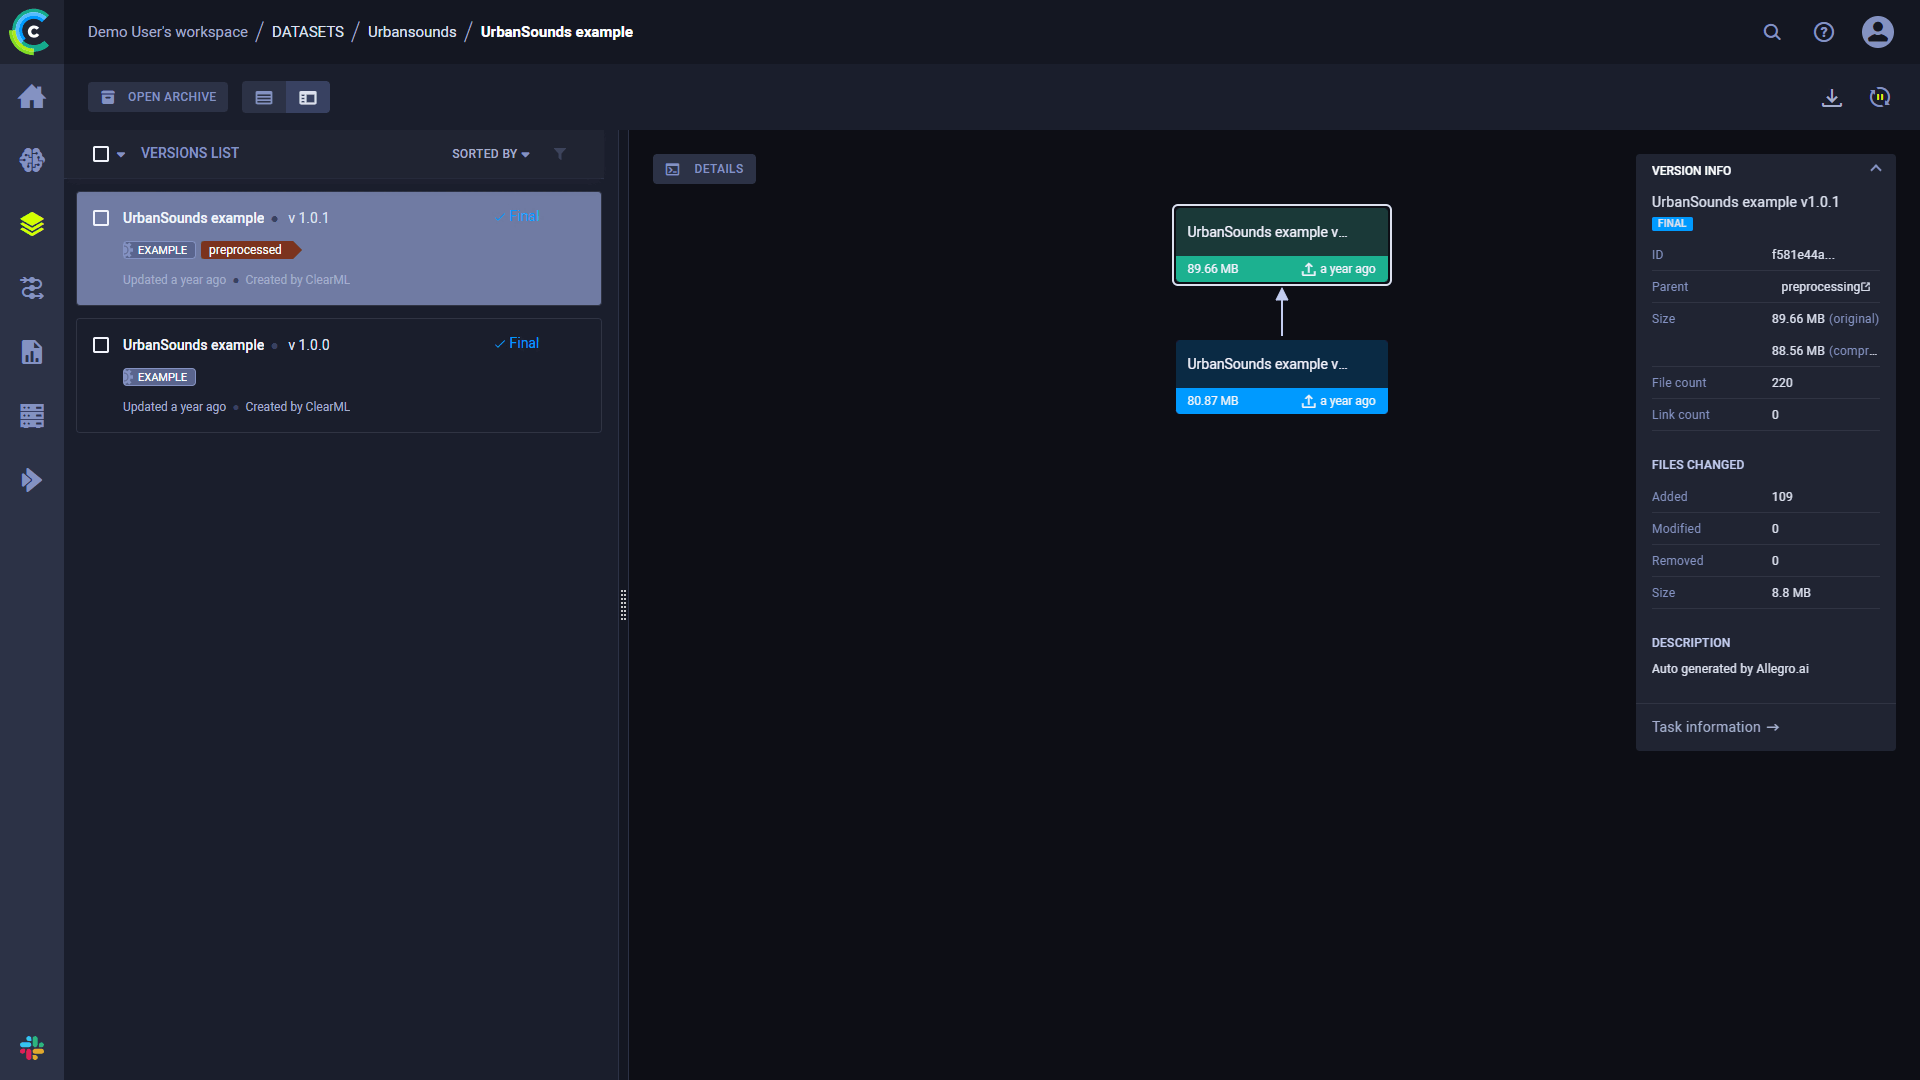Click the download icon in the top bar

tap(1832, 97)
